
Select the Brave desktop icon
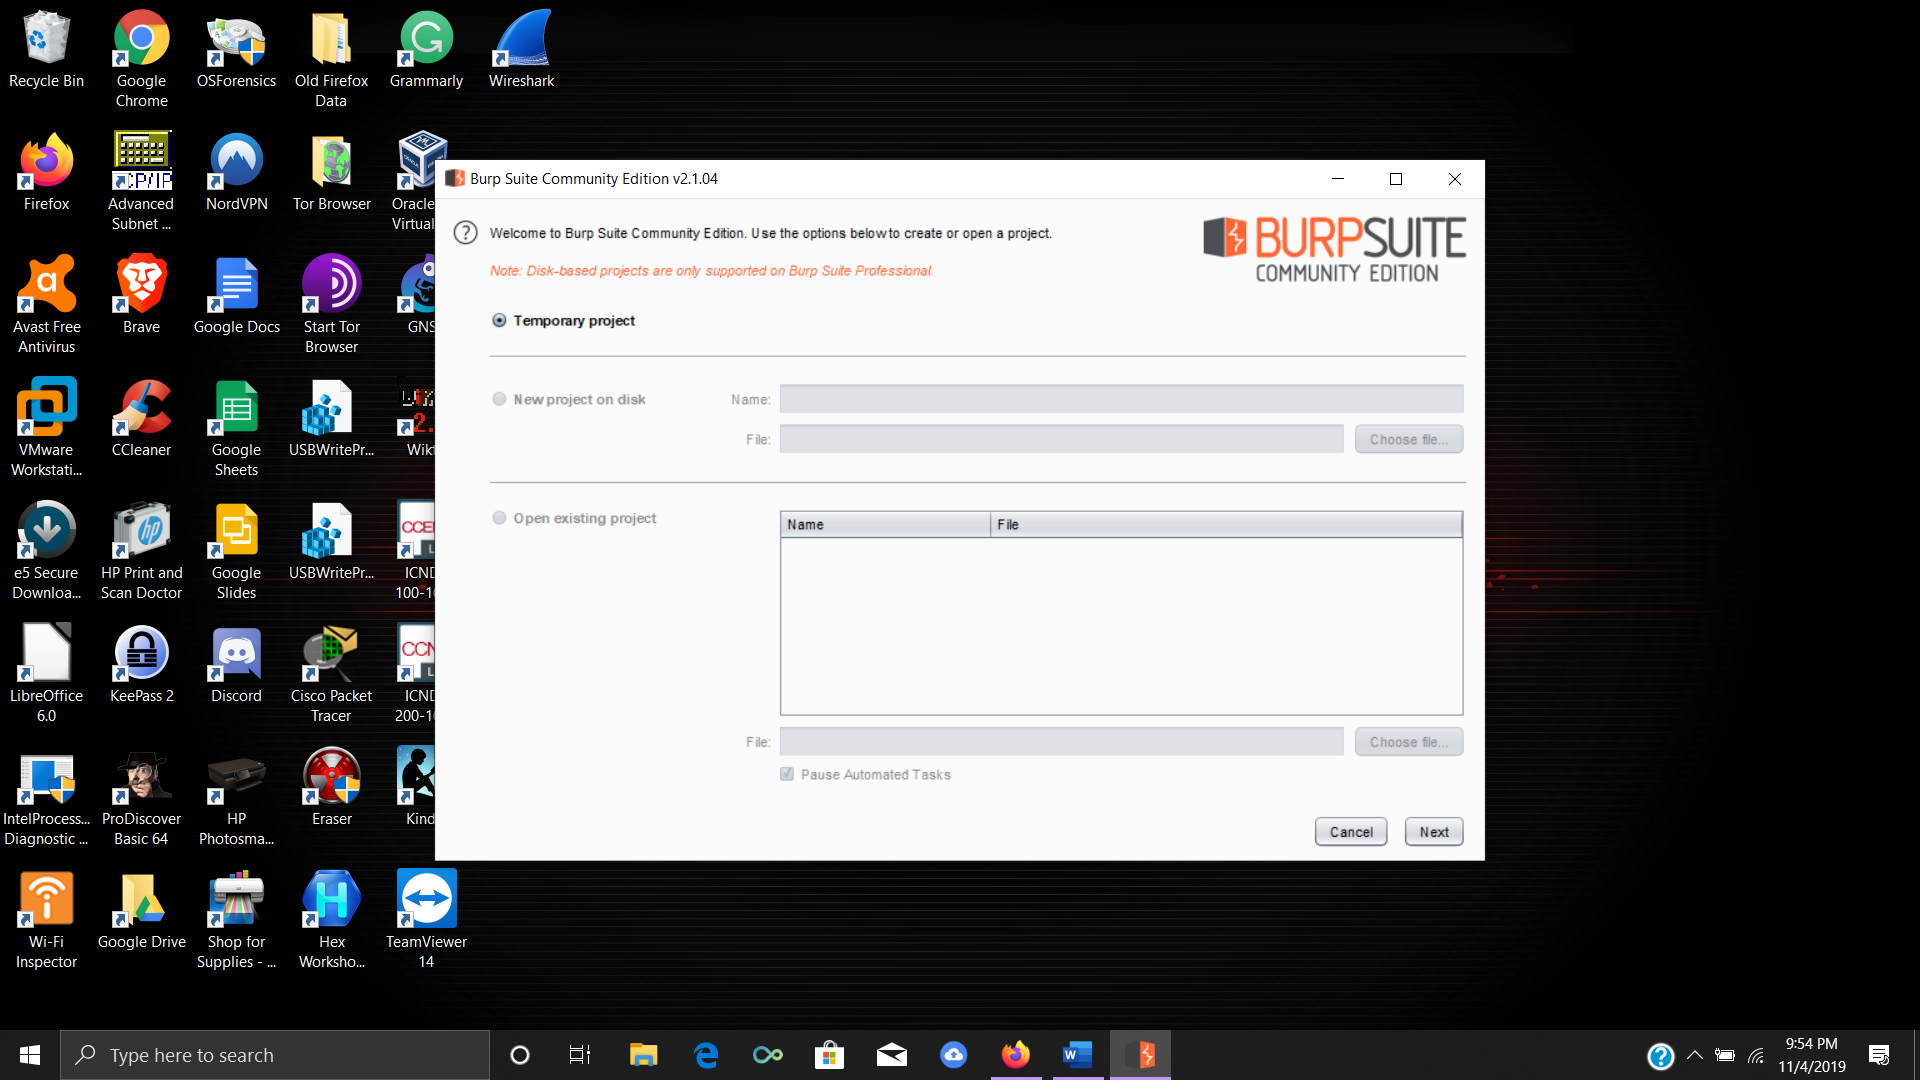141,295
